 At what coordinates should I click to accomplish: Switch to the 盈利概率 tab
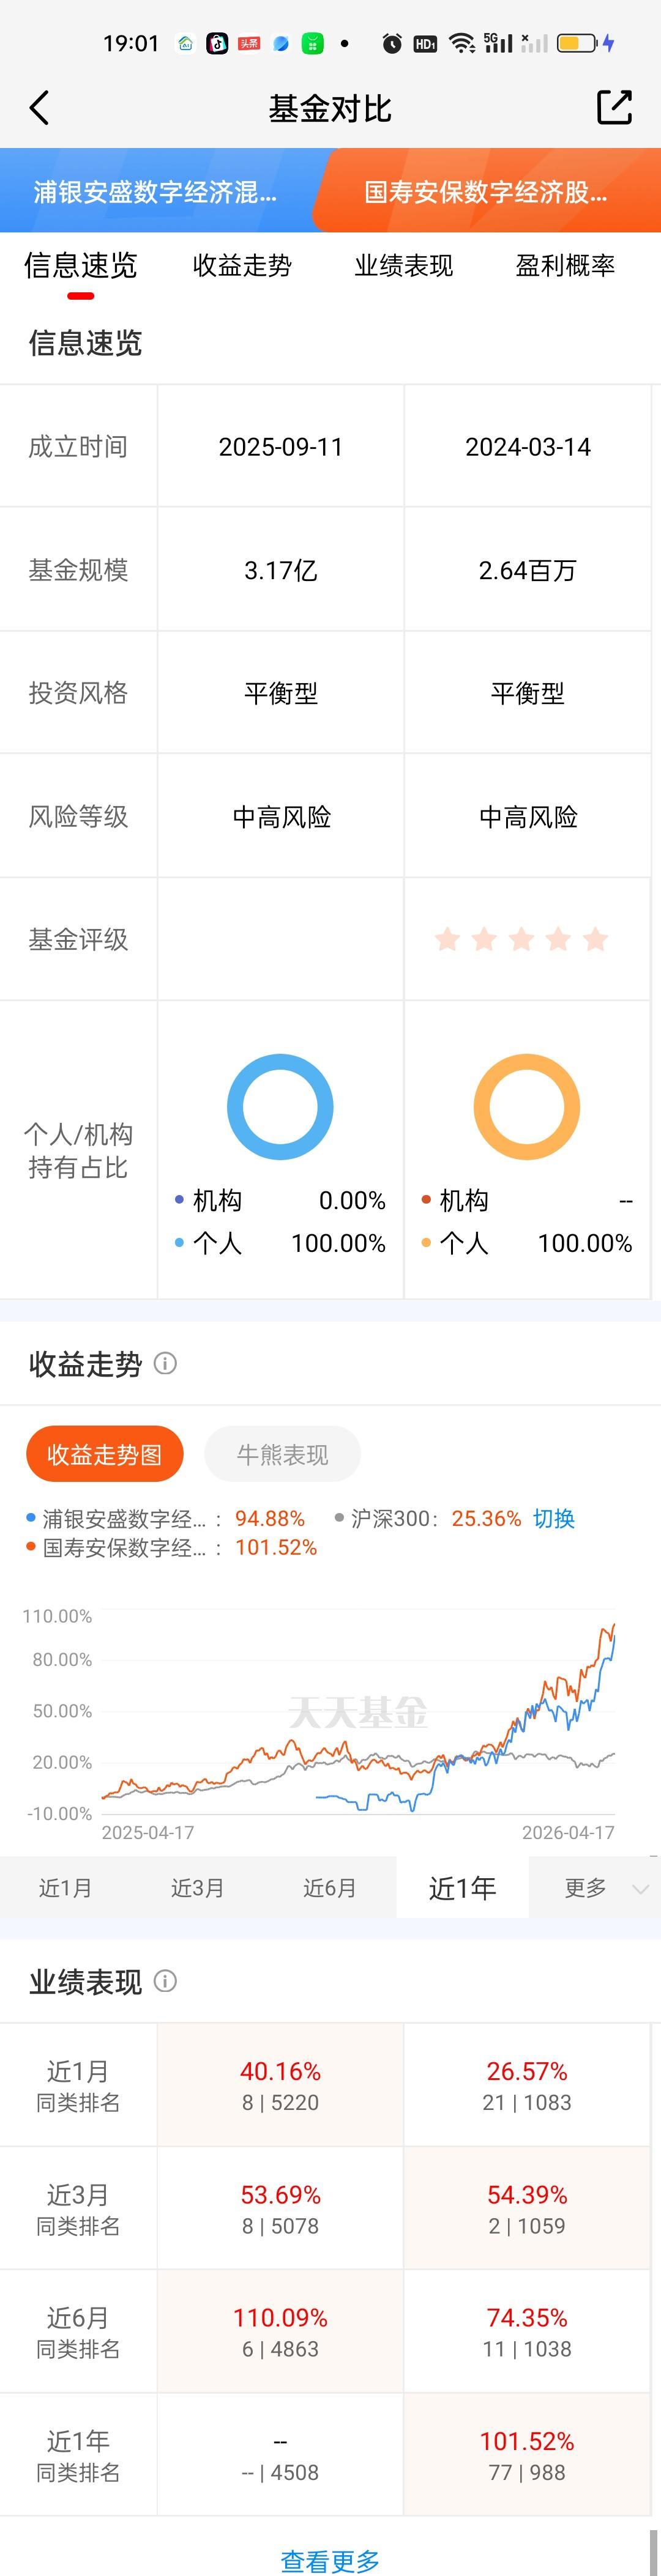point(565,265)
